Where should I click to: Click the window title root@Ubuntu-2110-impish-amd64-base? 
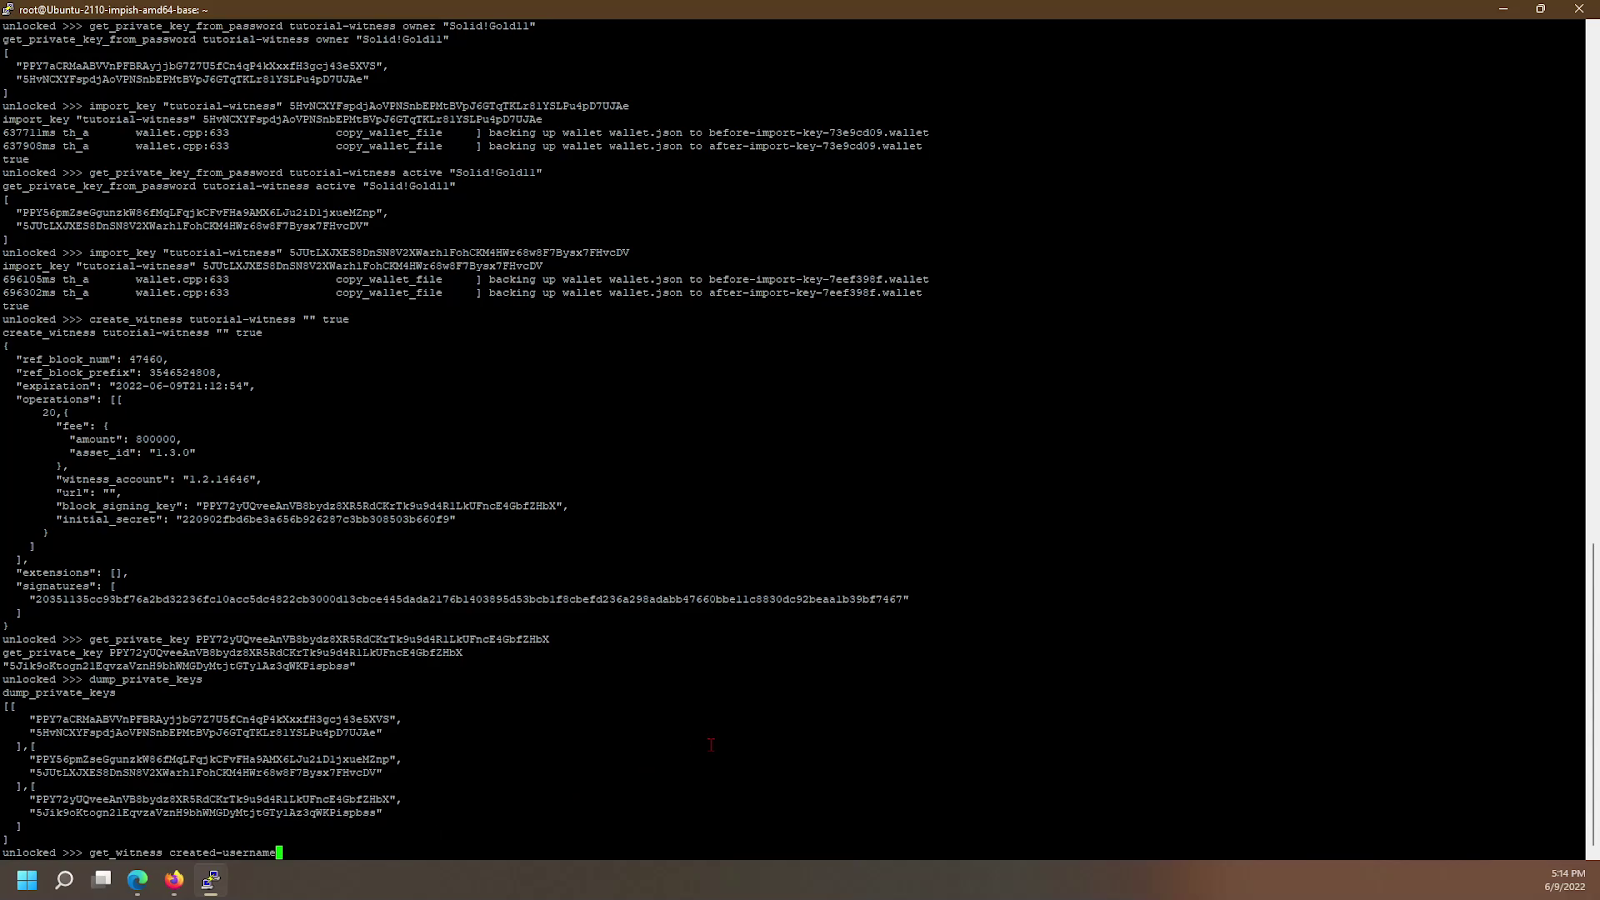(113, 9)
